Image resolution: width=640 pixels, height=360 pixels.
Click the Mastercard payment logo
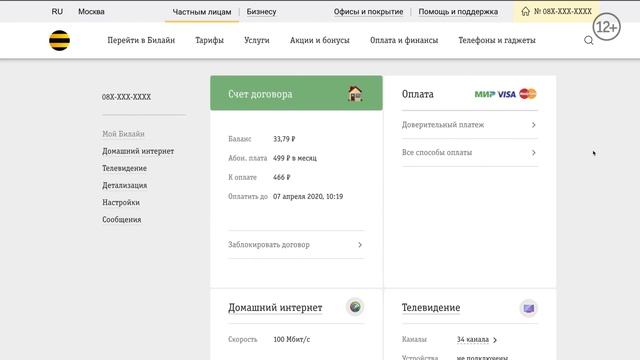528,94
